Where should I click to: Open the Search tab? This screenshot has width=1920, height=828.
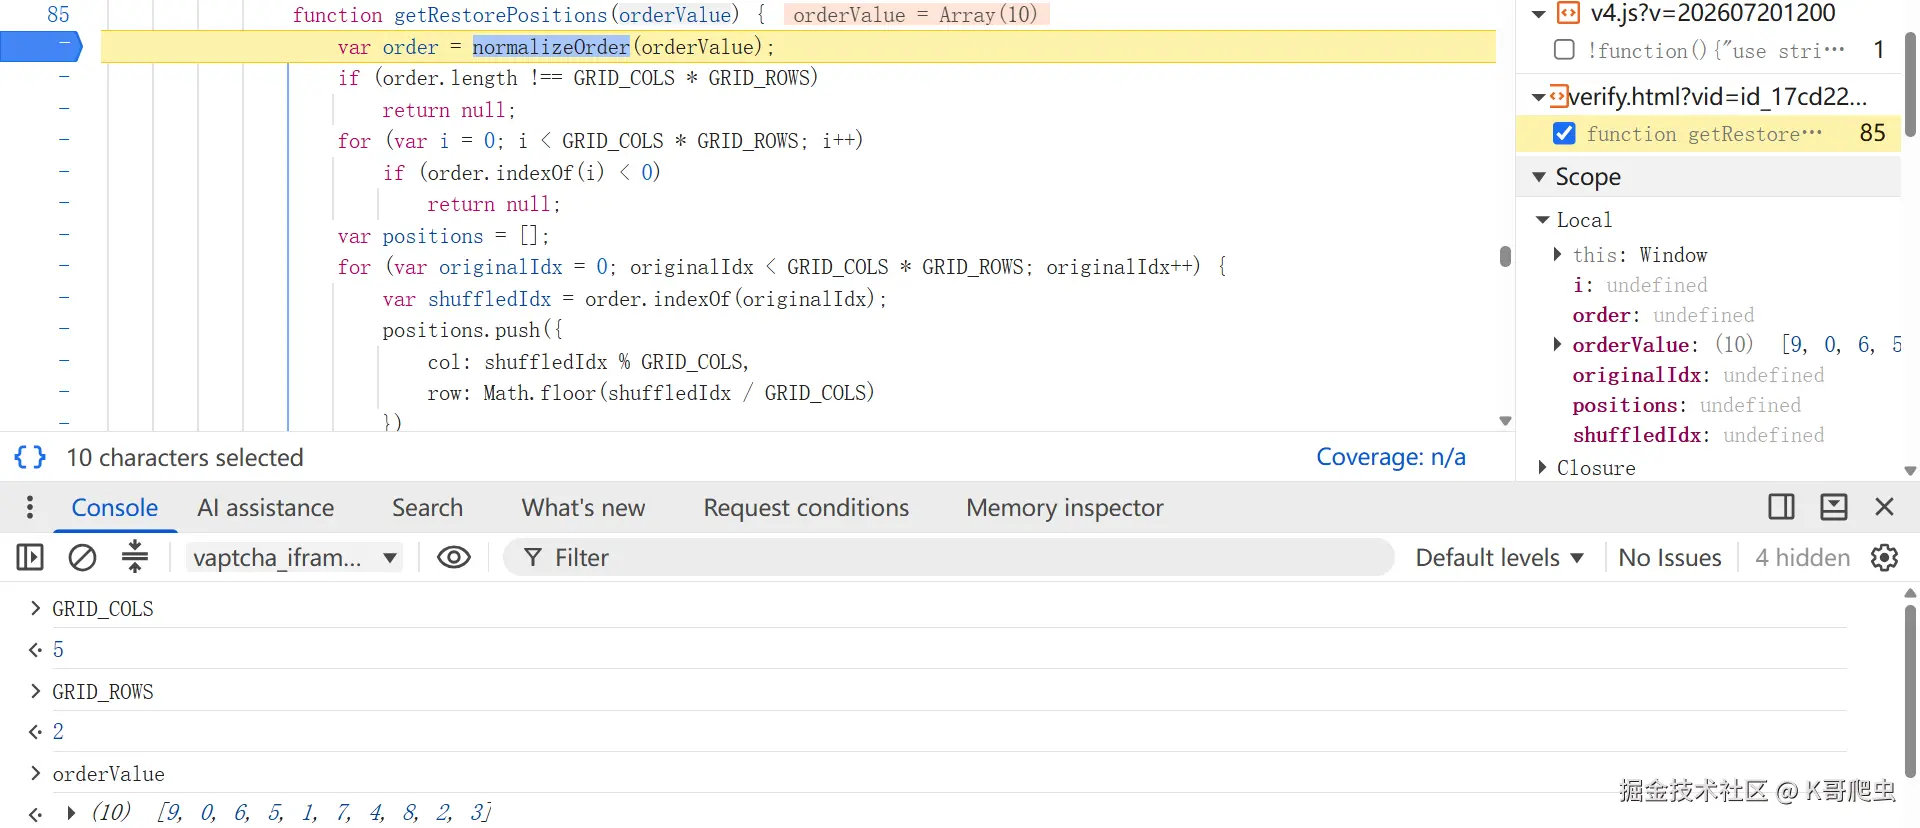click(x=427, y=507)
